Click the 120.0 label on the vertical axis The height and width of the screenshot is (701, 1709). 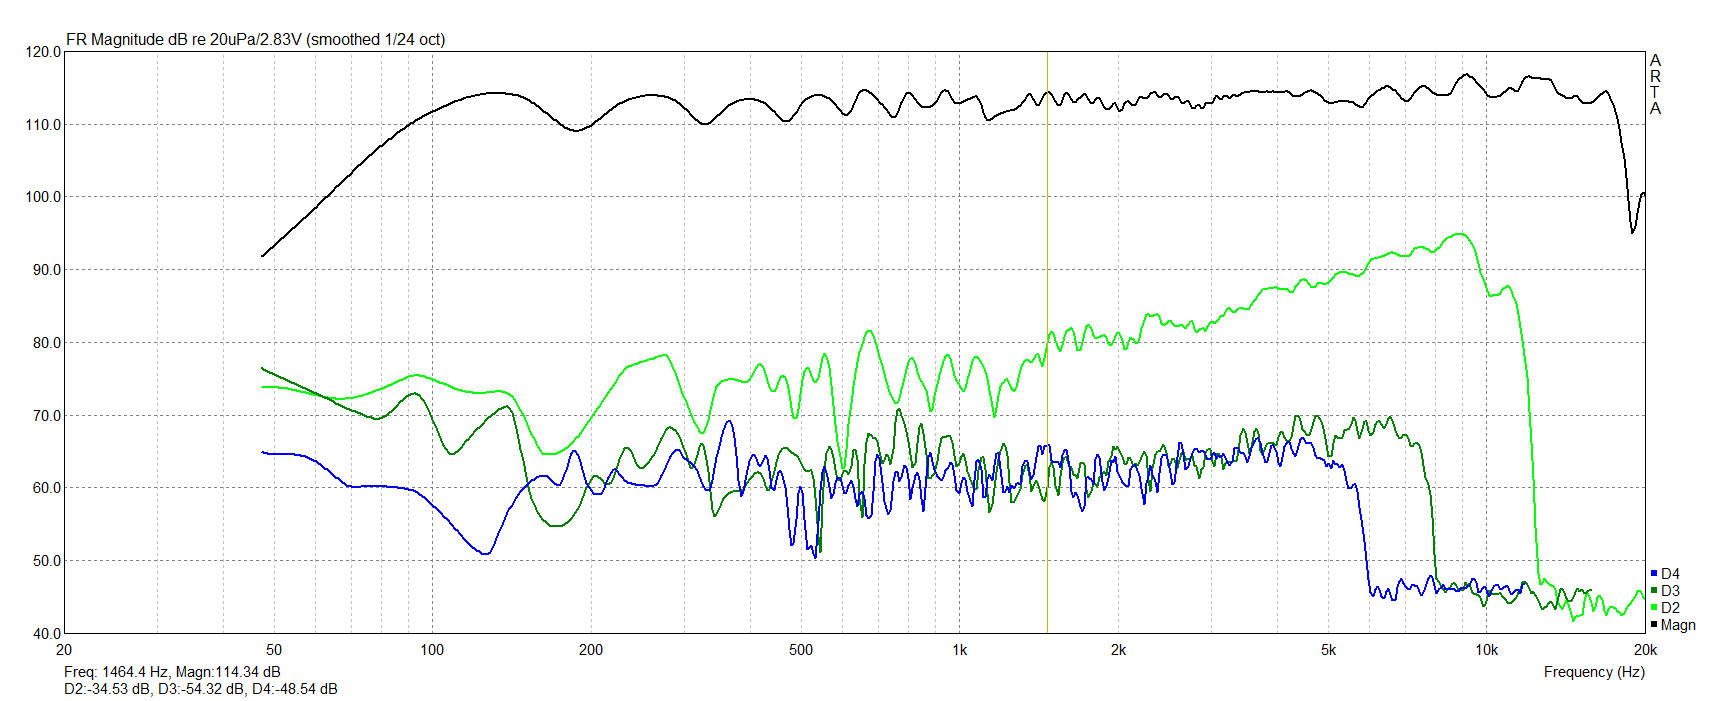point(43,52)
